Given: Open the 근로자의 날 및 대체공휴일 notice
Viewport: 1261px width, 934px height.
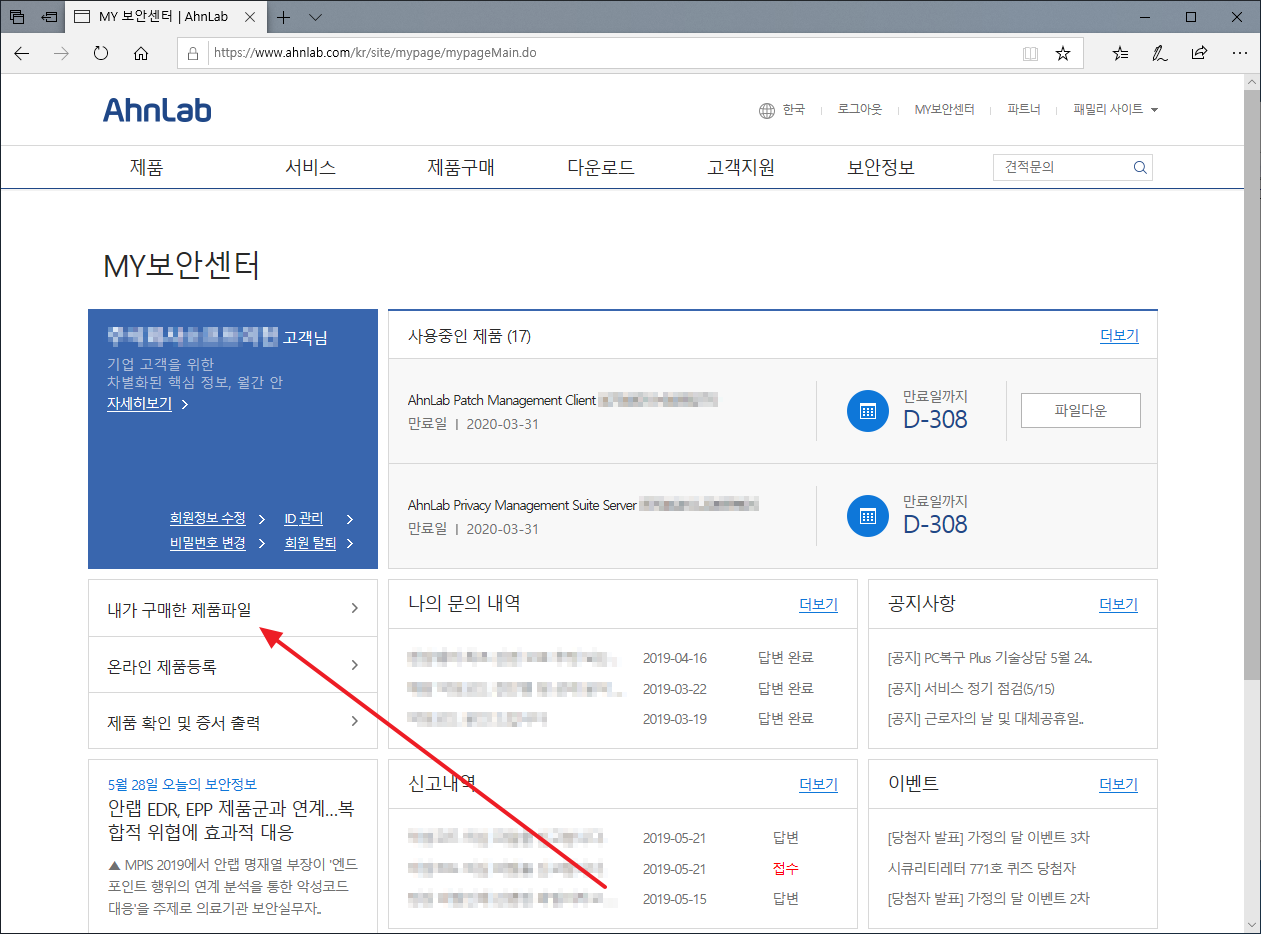Looking at the screenshot, I should click(986, 719).
